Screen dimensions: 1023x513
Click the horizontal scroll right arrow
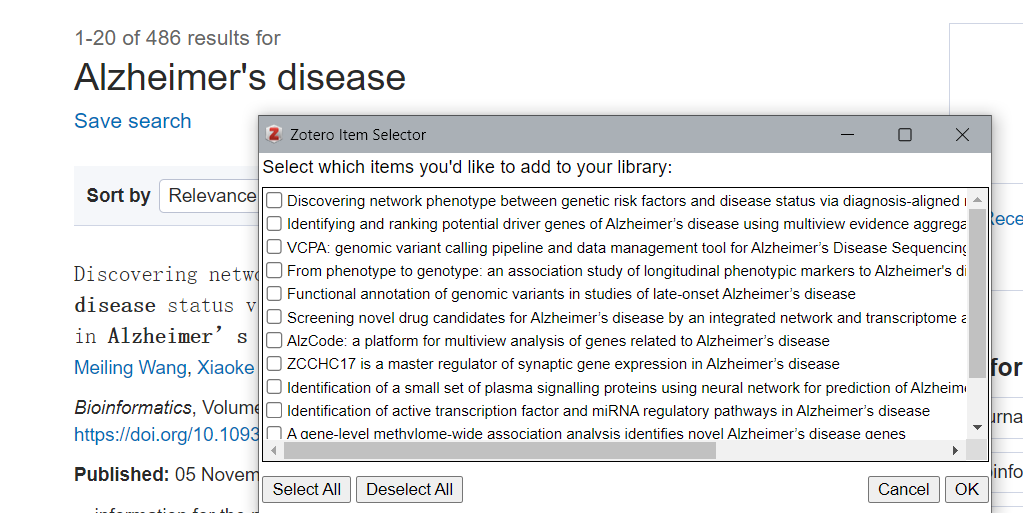coord(956,450)
